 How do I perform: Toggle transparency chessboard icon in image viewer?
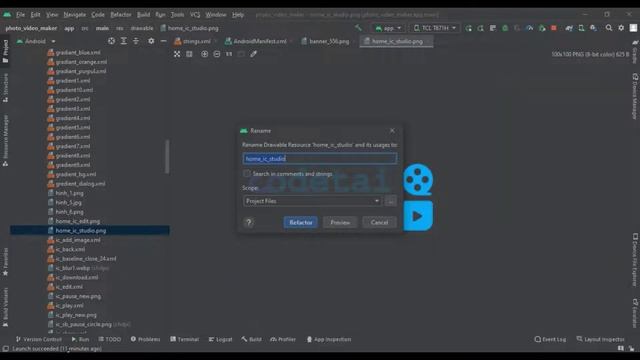pyautogui.click(x=177, y=54)
